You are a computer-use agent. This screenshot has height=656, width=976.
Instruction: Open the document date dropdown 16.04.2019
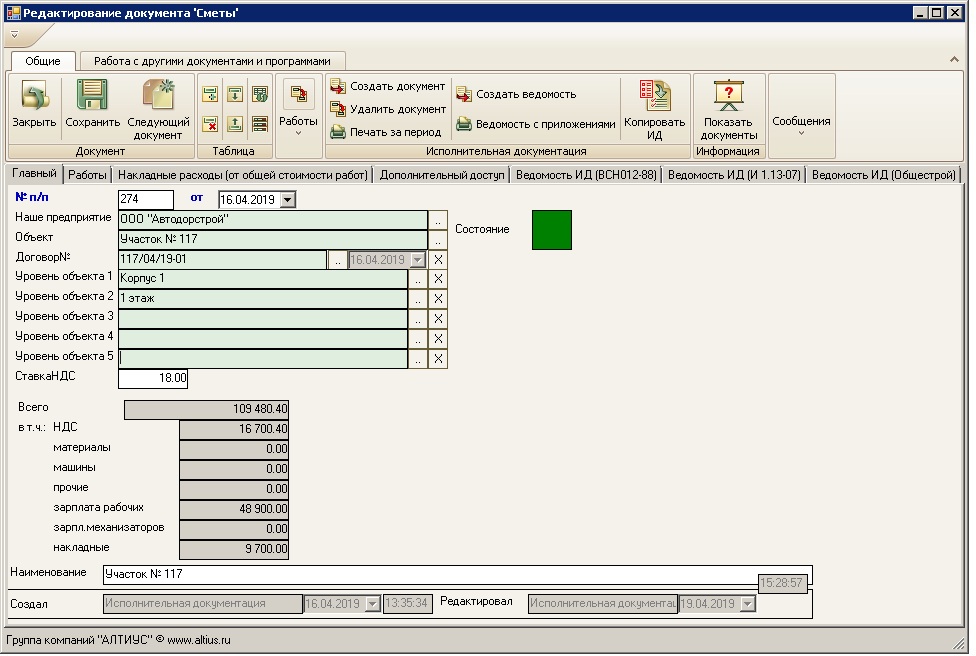point(288,200)
